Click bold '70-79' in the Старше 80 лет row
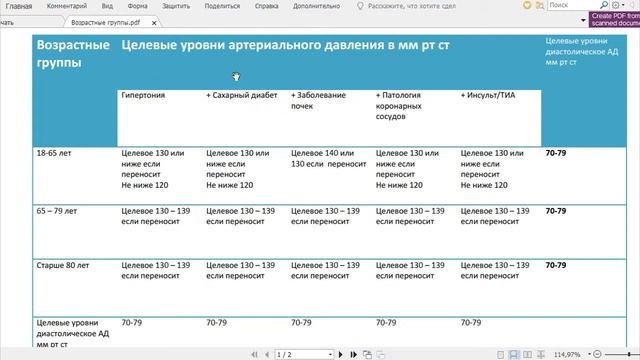 coord(556,265)
